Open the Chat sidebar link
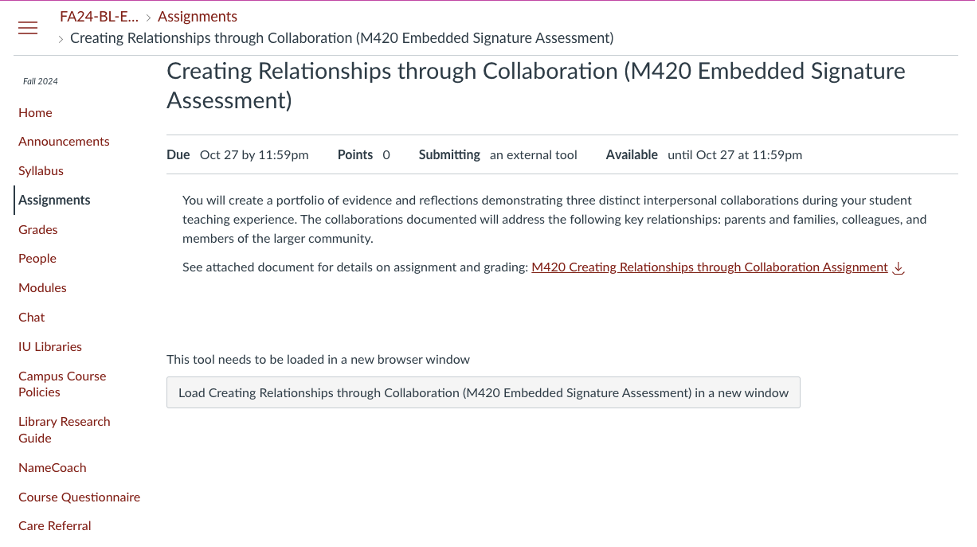Viewport: 977px width, 547px height. (32, 317)
